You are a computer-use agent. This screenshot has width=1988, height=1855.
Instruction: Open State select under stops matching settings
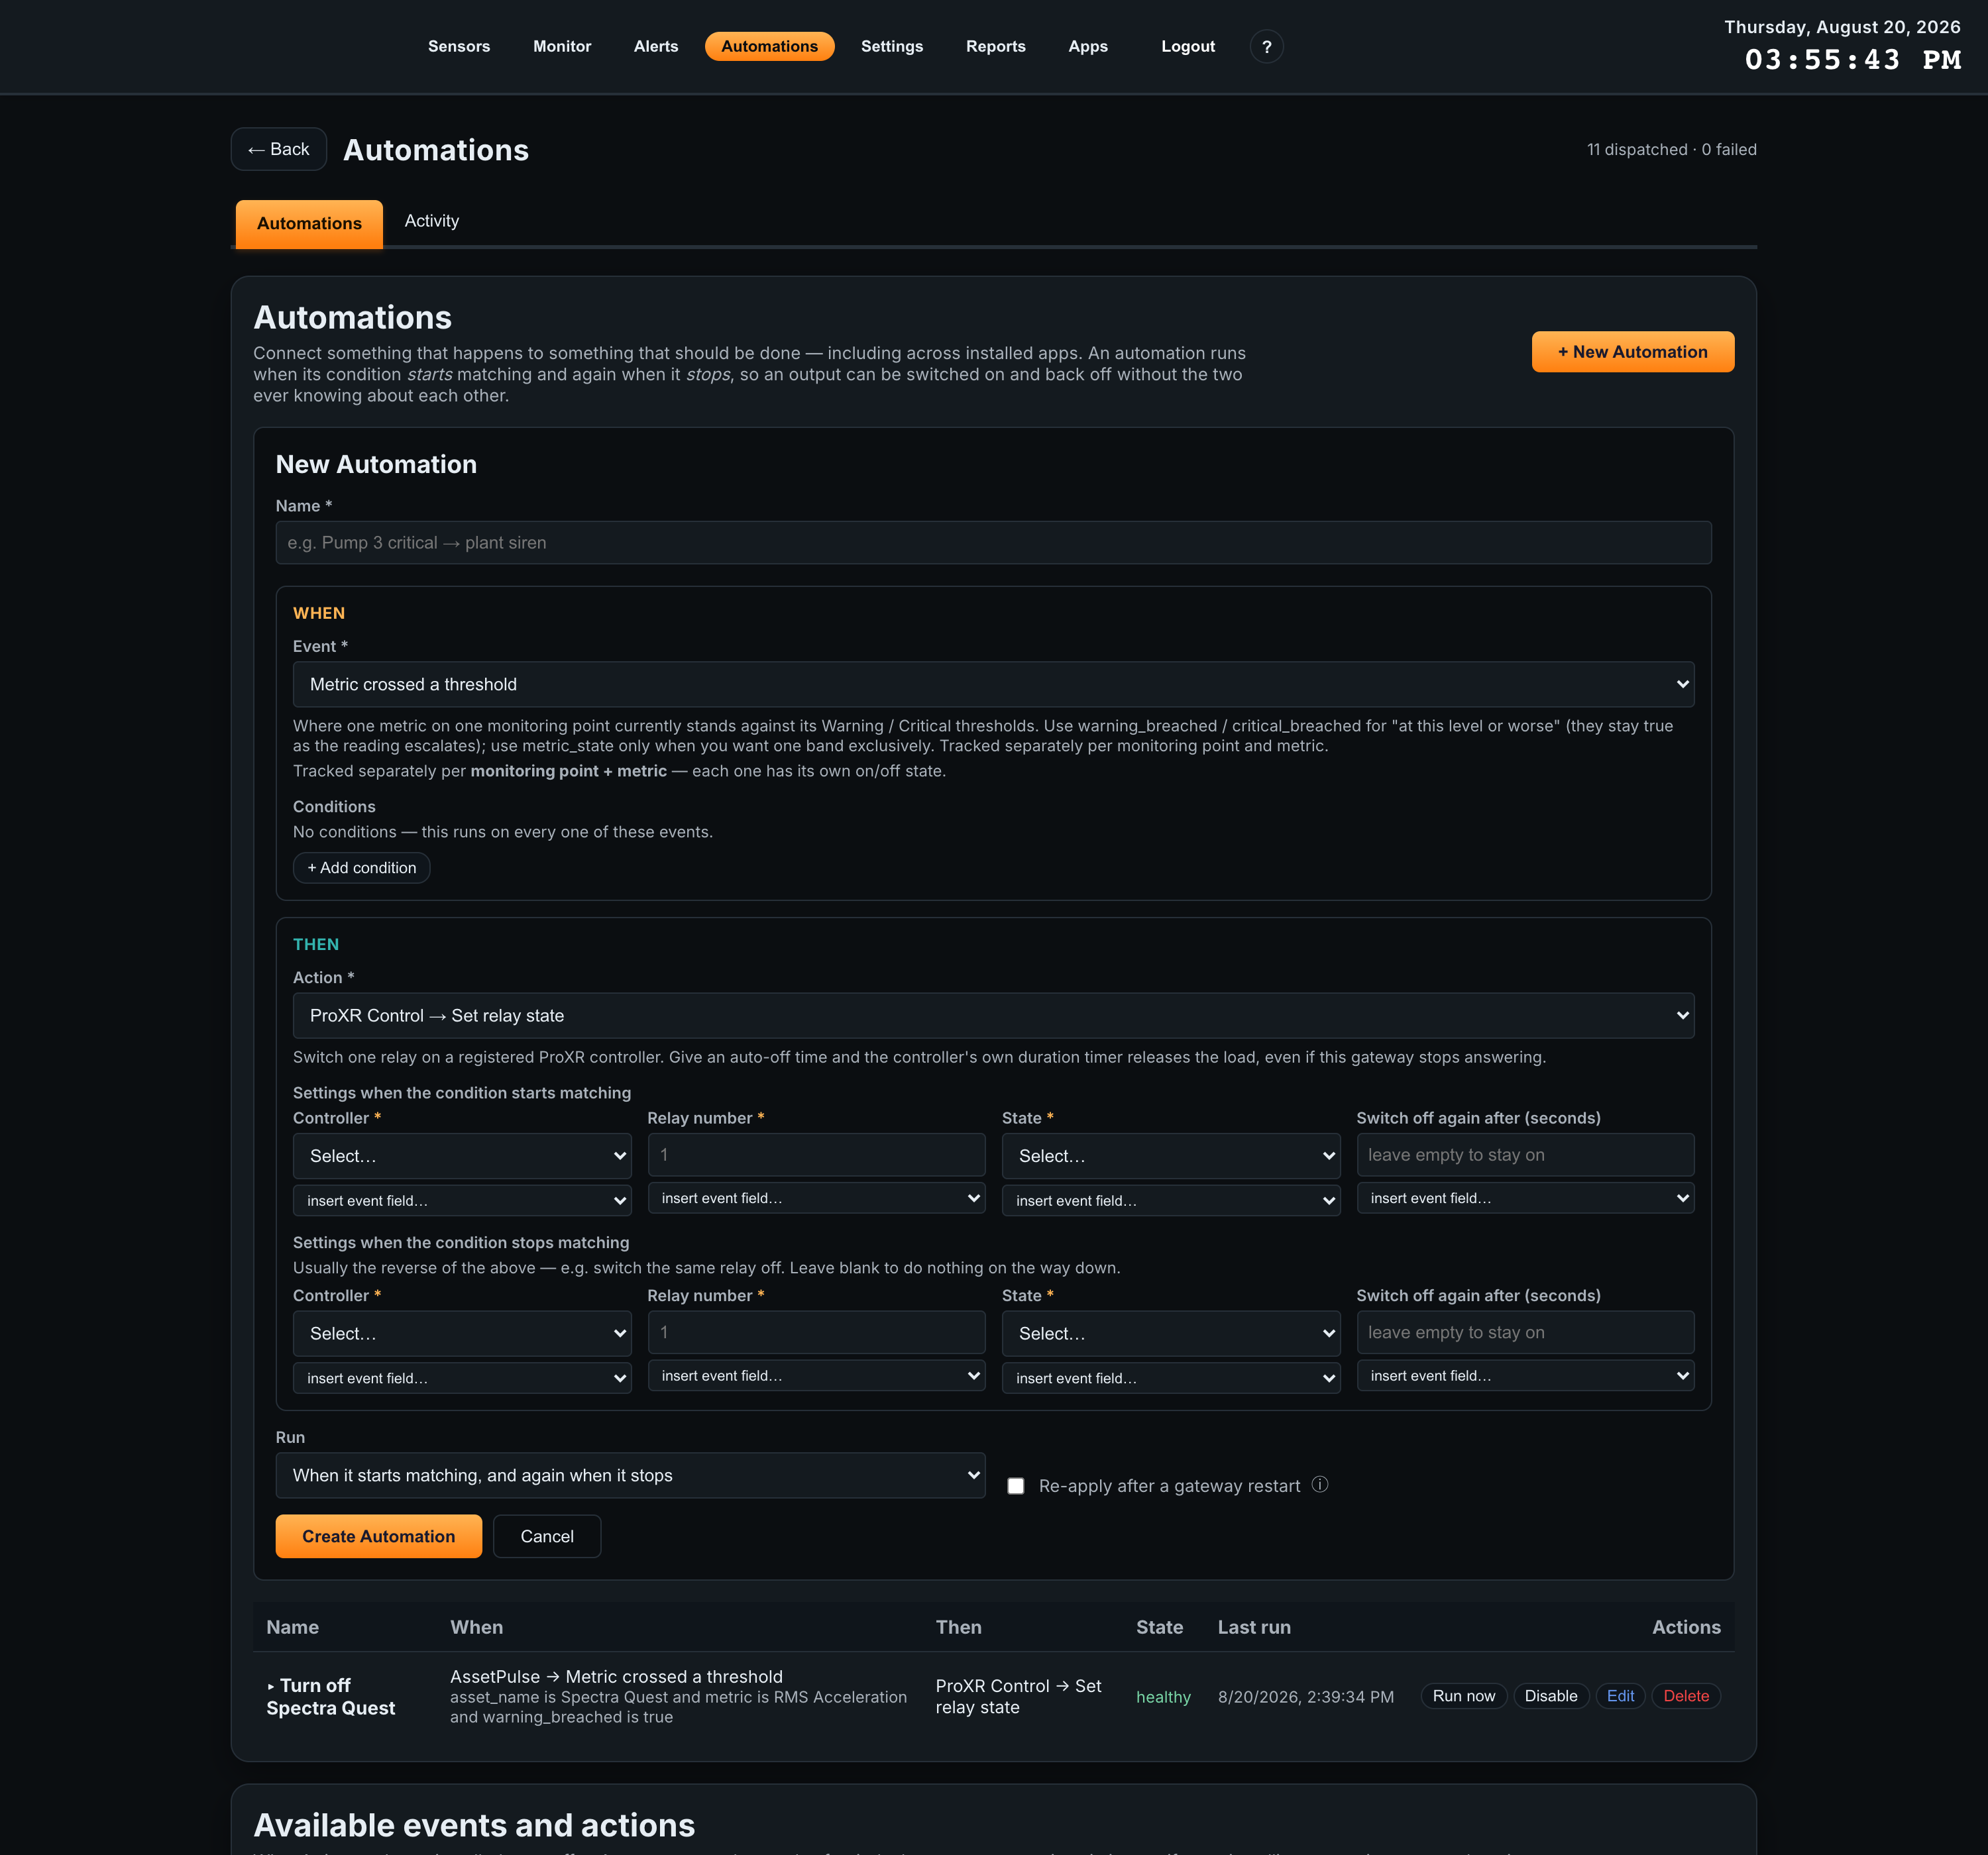click(x=1171, y=1333)
